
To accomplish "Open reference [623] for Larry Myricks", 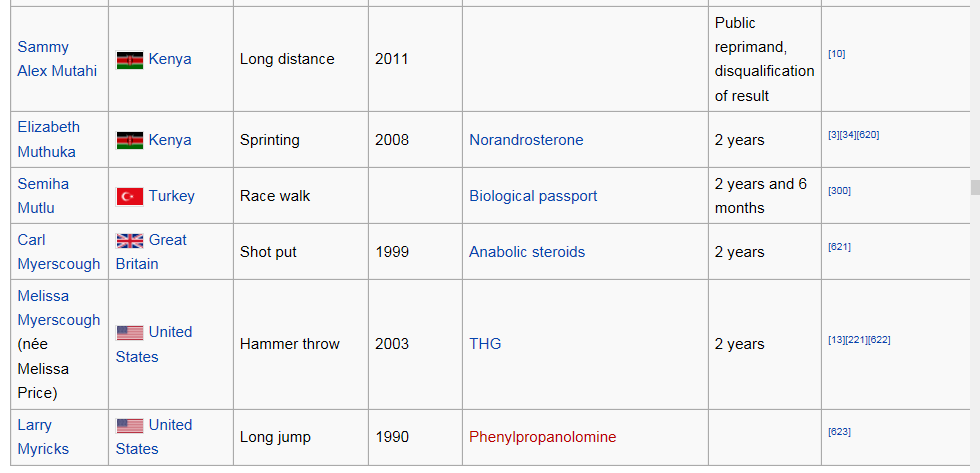I will (839, 432).
